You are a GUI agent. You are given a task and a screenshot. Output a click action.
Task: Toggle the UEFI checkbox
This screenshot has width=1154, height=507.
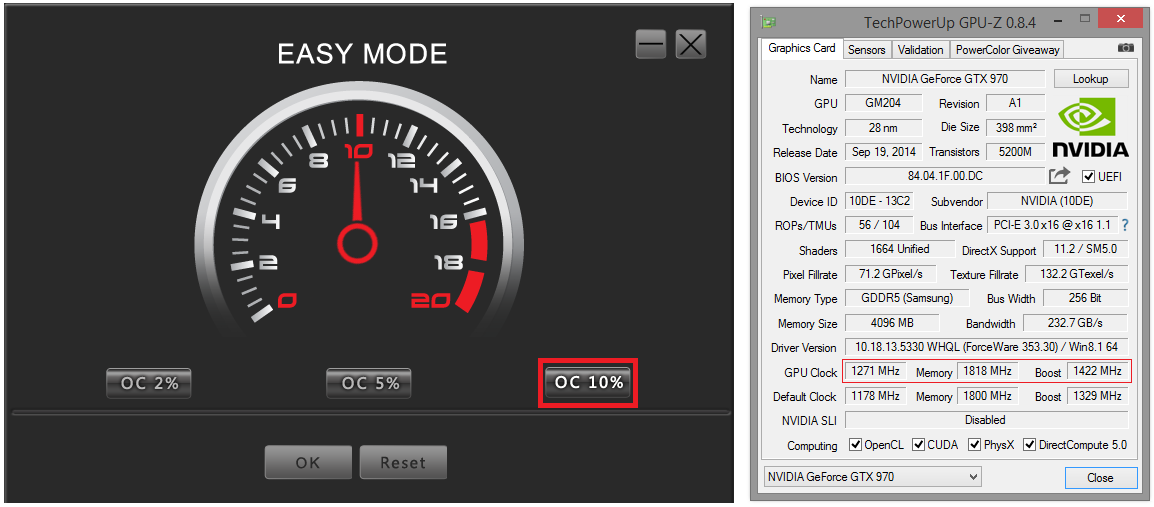[x=1088, y=177]
